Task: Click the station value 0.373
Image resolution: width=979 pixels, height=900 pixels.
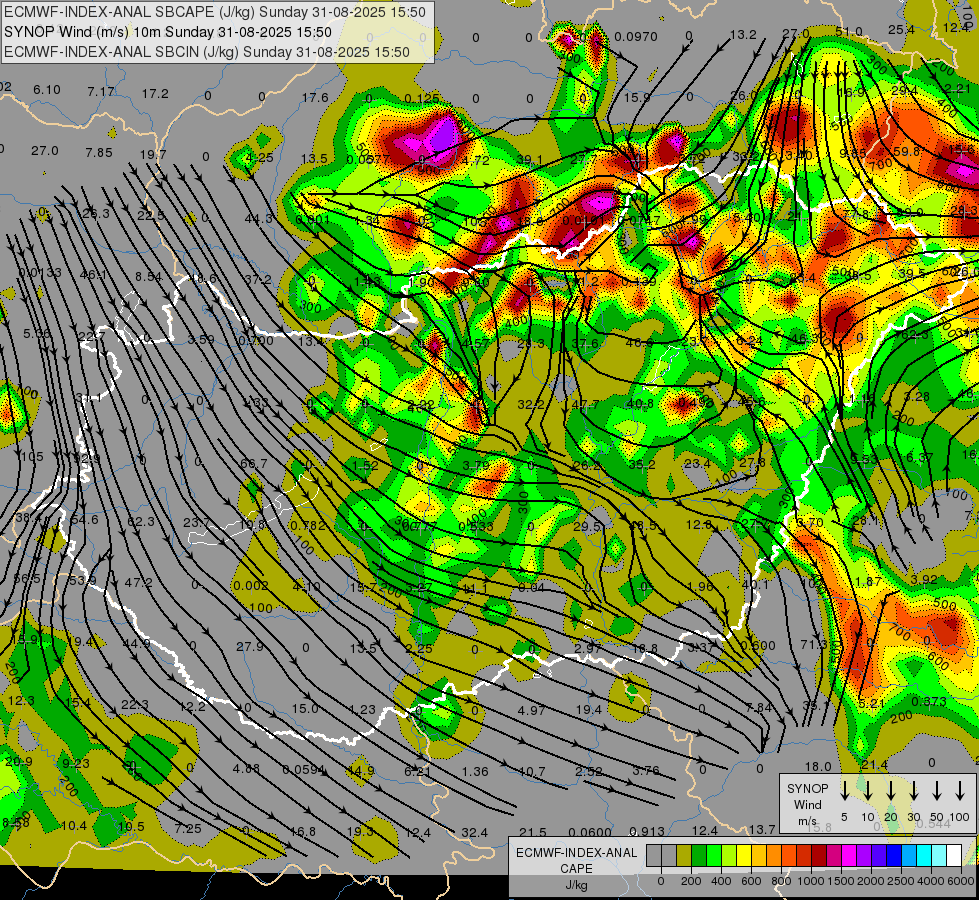Action: (928, 702)
